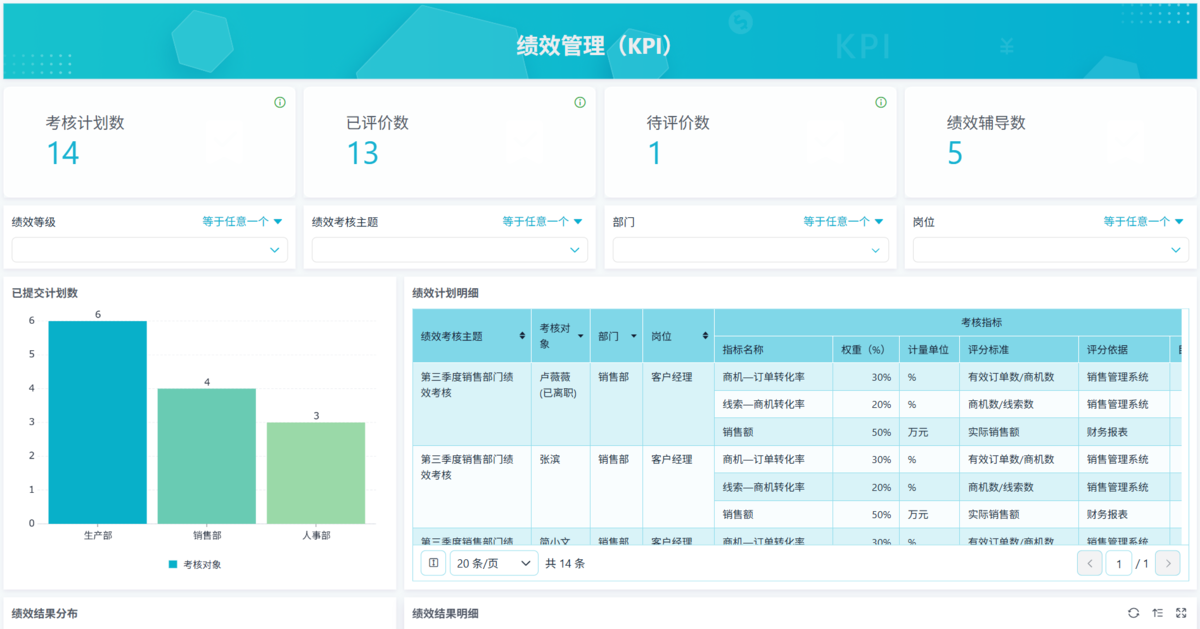This screenshot has height=629, width=1200.
Task: Click the info icon on 考核计划数 card
Action: (x=280, y=102)
